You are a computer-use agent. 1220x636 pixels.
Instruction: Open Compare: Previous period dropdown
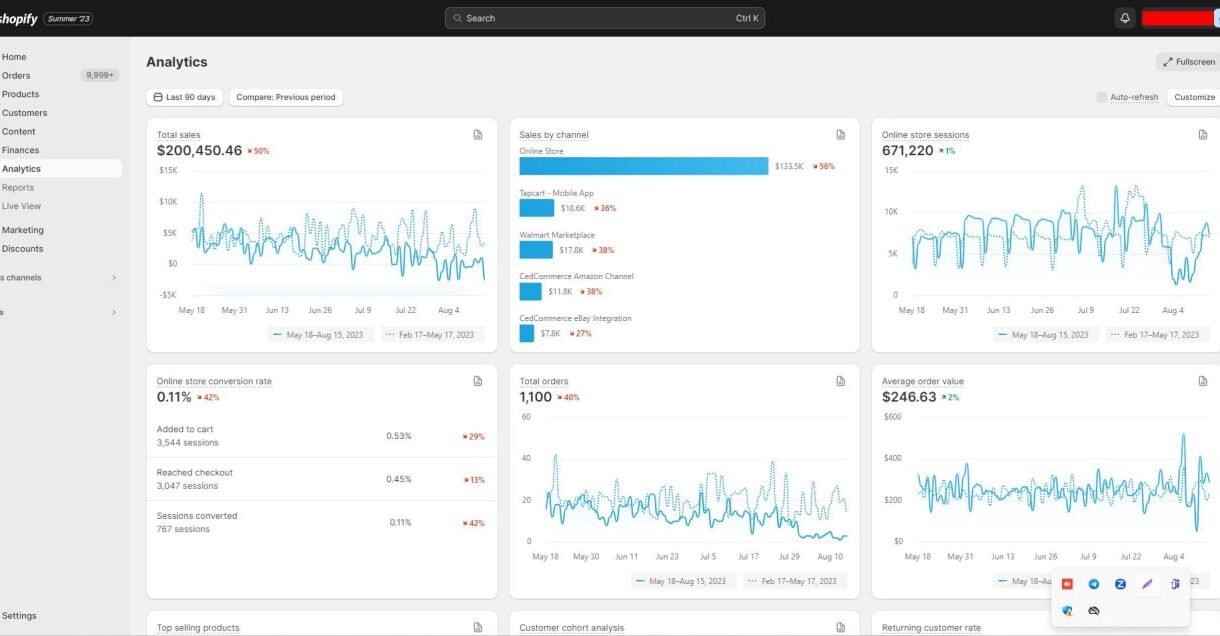pos(286,97)
